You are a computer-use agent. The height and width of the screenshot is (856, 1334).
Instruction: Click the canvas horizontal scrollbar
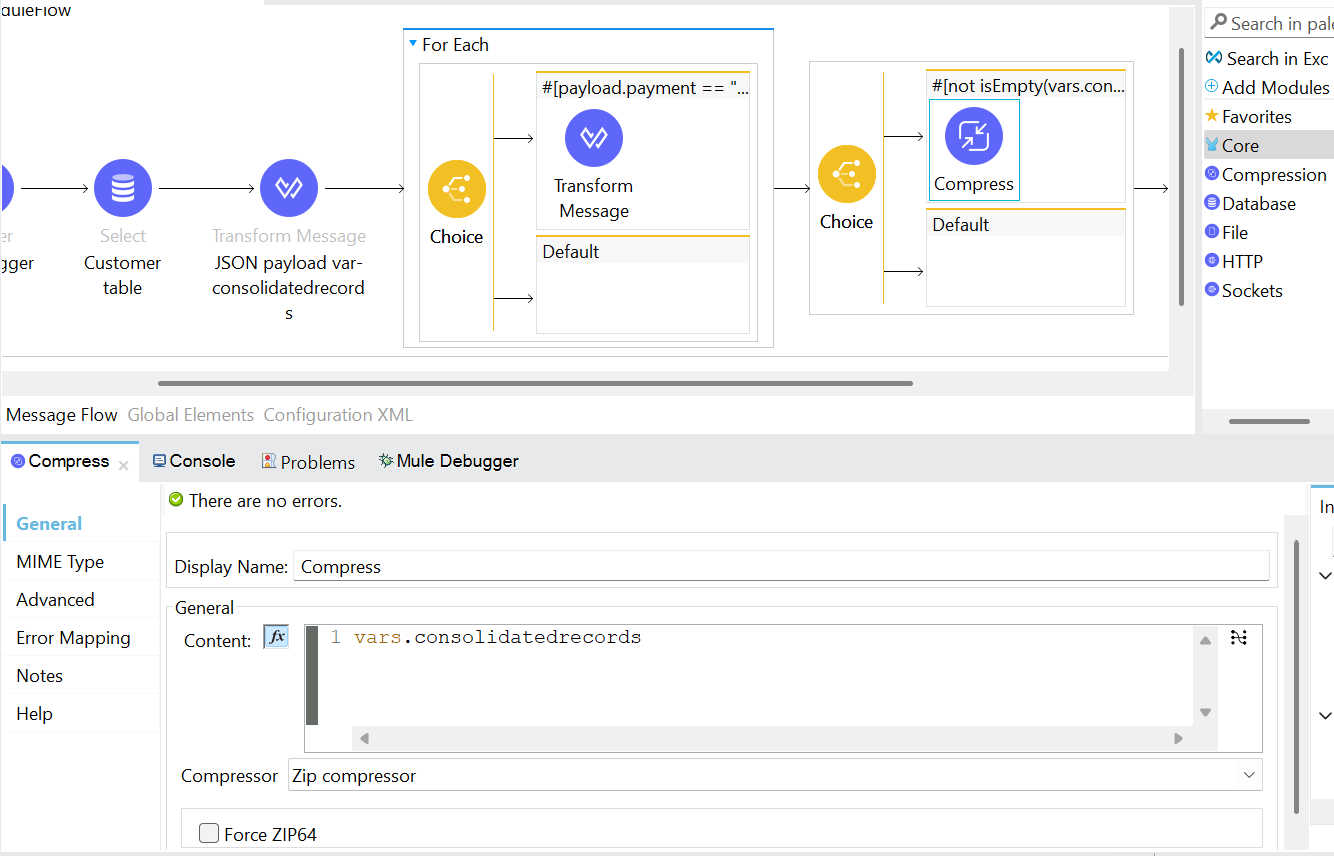535,383
